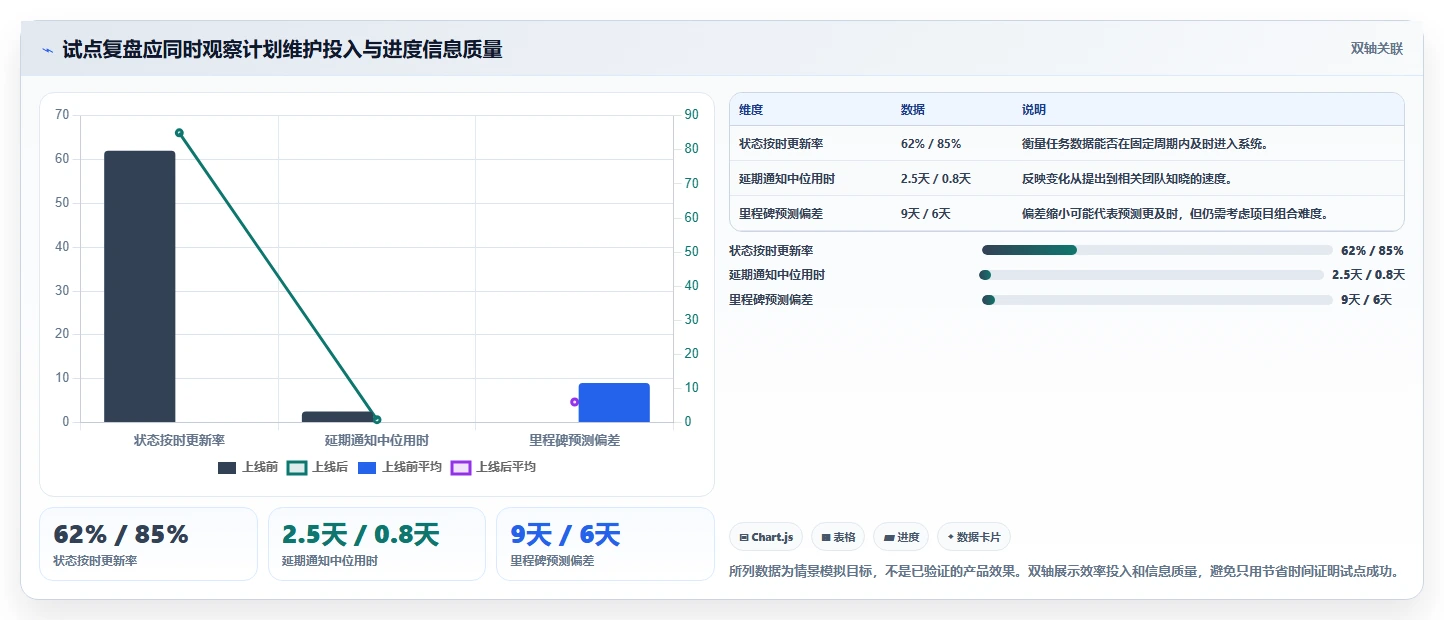Click the 状态按时更新率 progress bar
The image size is (1444, 620).
(x=1157, y=250)
